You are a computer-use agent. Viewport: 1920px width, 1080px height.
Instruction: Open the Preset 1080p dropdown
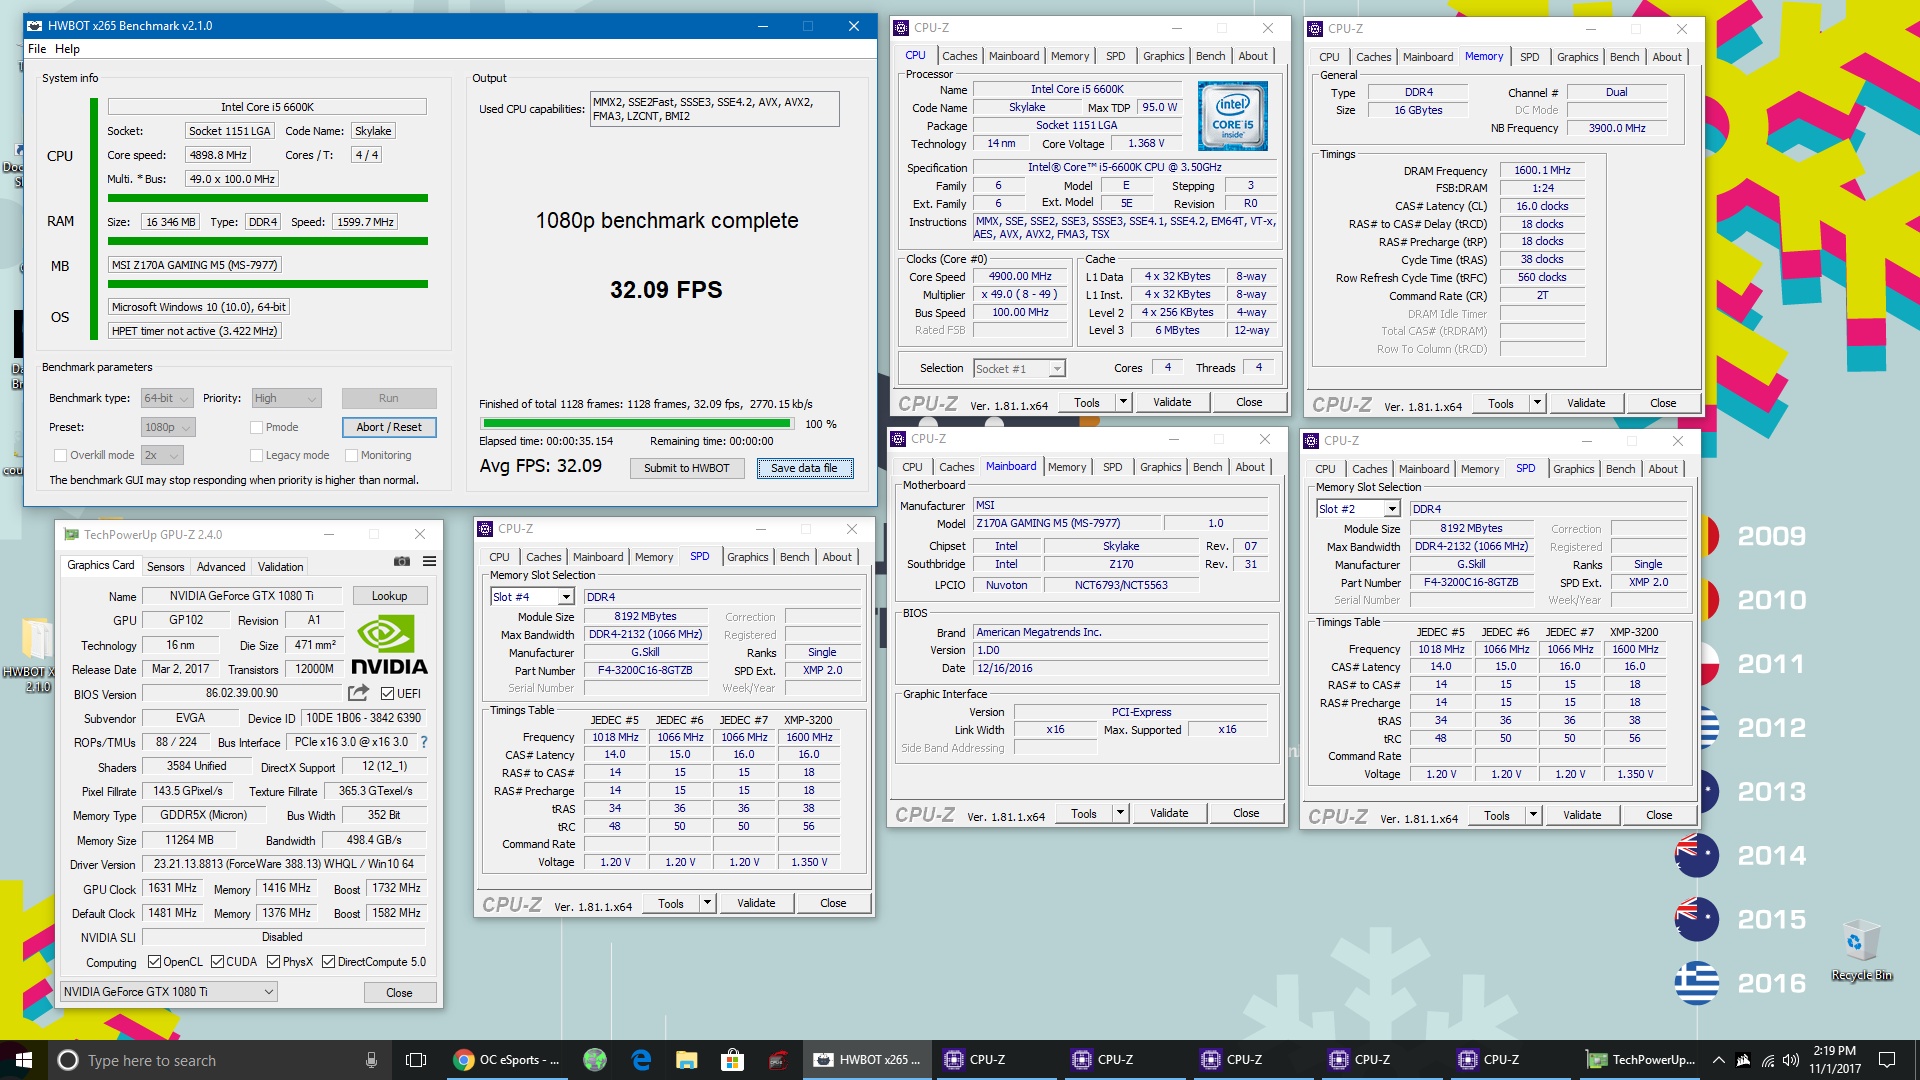point(168,427)
